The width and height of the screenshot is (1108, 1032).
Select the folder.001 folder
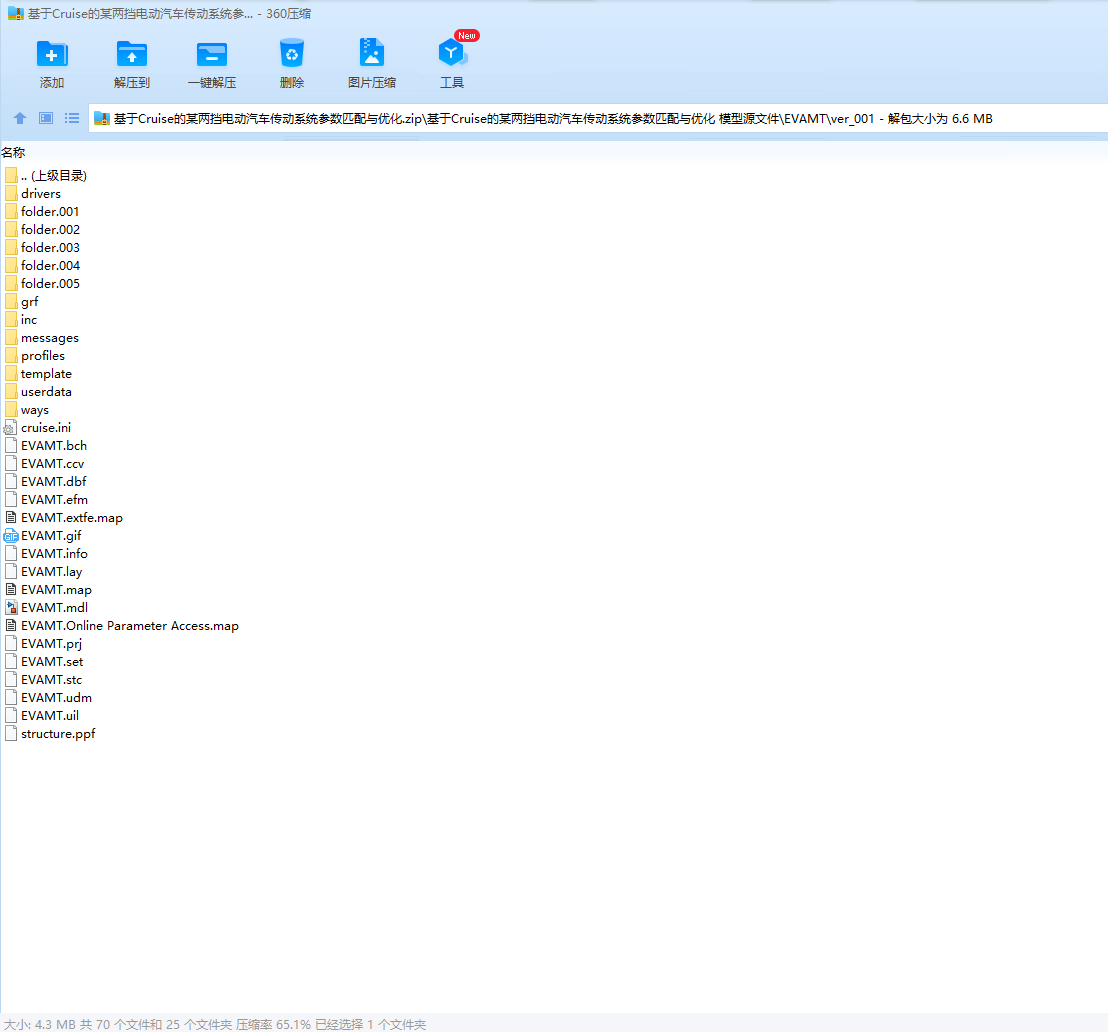point(42,211)
